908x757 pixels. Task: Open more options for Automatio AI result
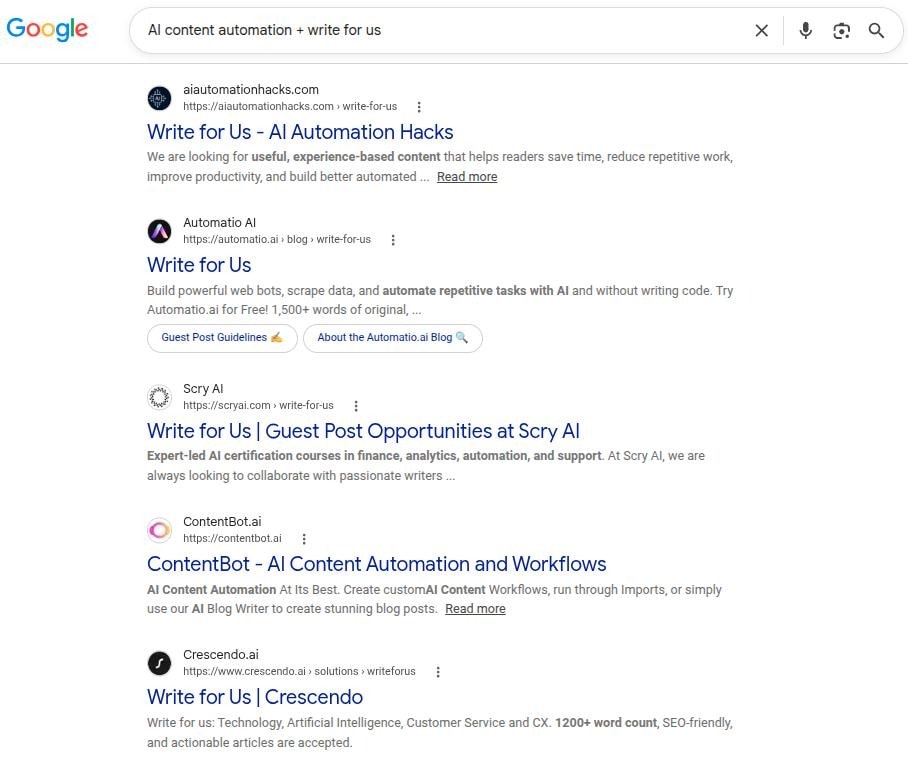[393, 240]
